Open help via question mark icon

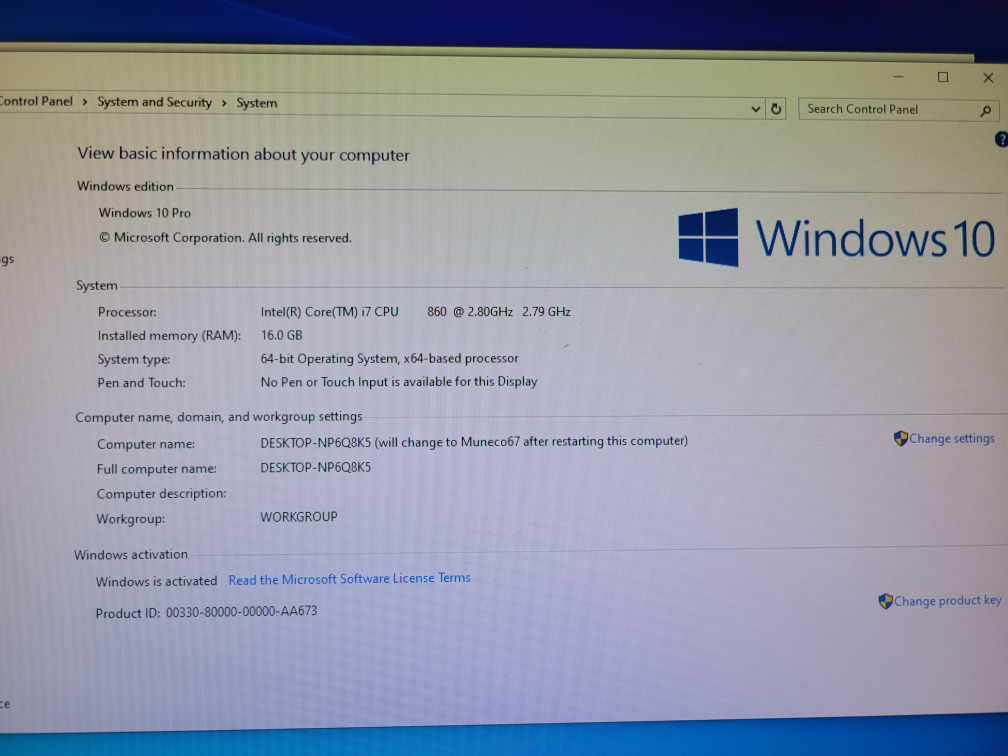click(x=1002, y=139)
